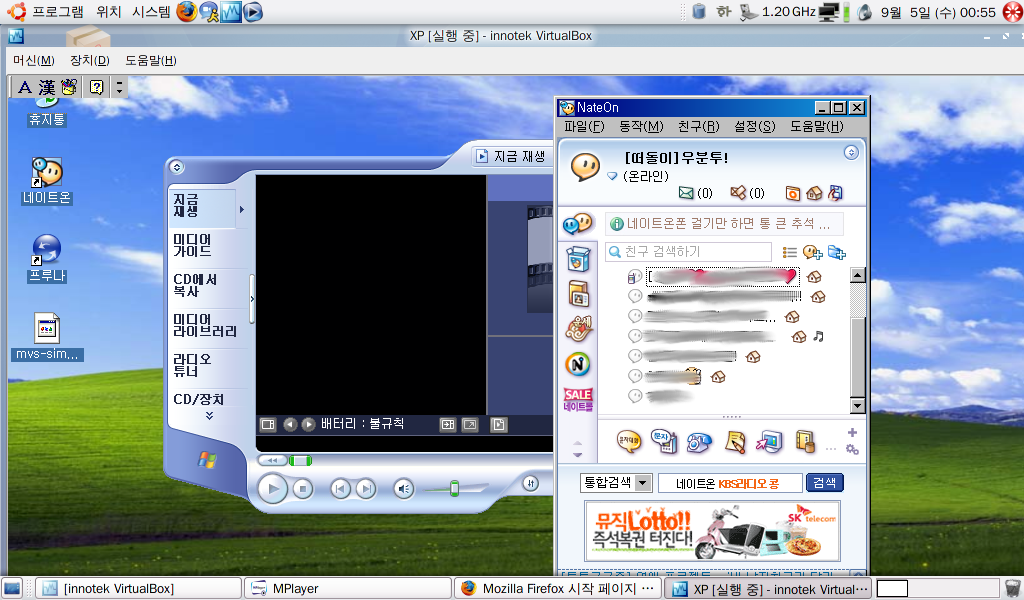This screenshot has height=600, width=1024.
Task: Open VirtualBox 머신(M) menu
Action: tap(34, 60)
